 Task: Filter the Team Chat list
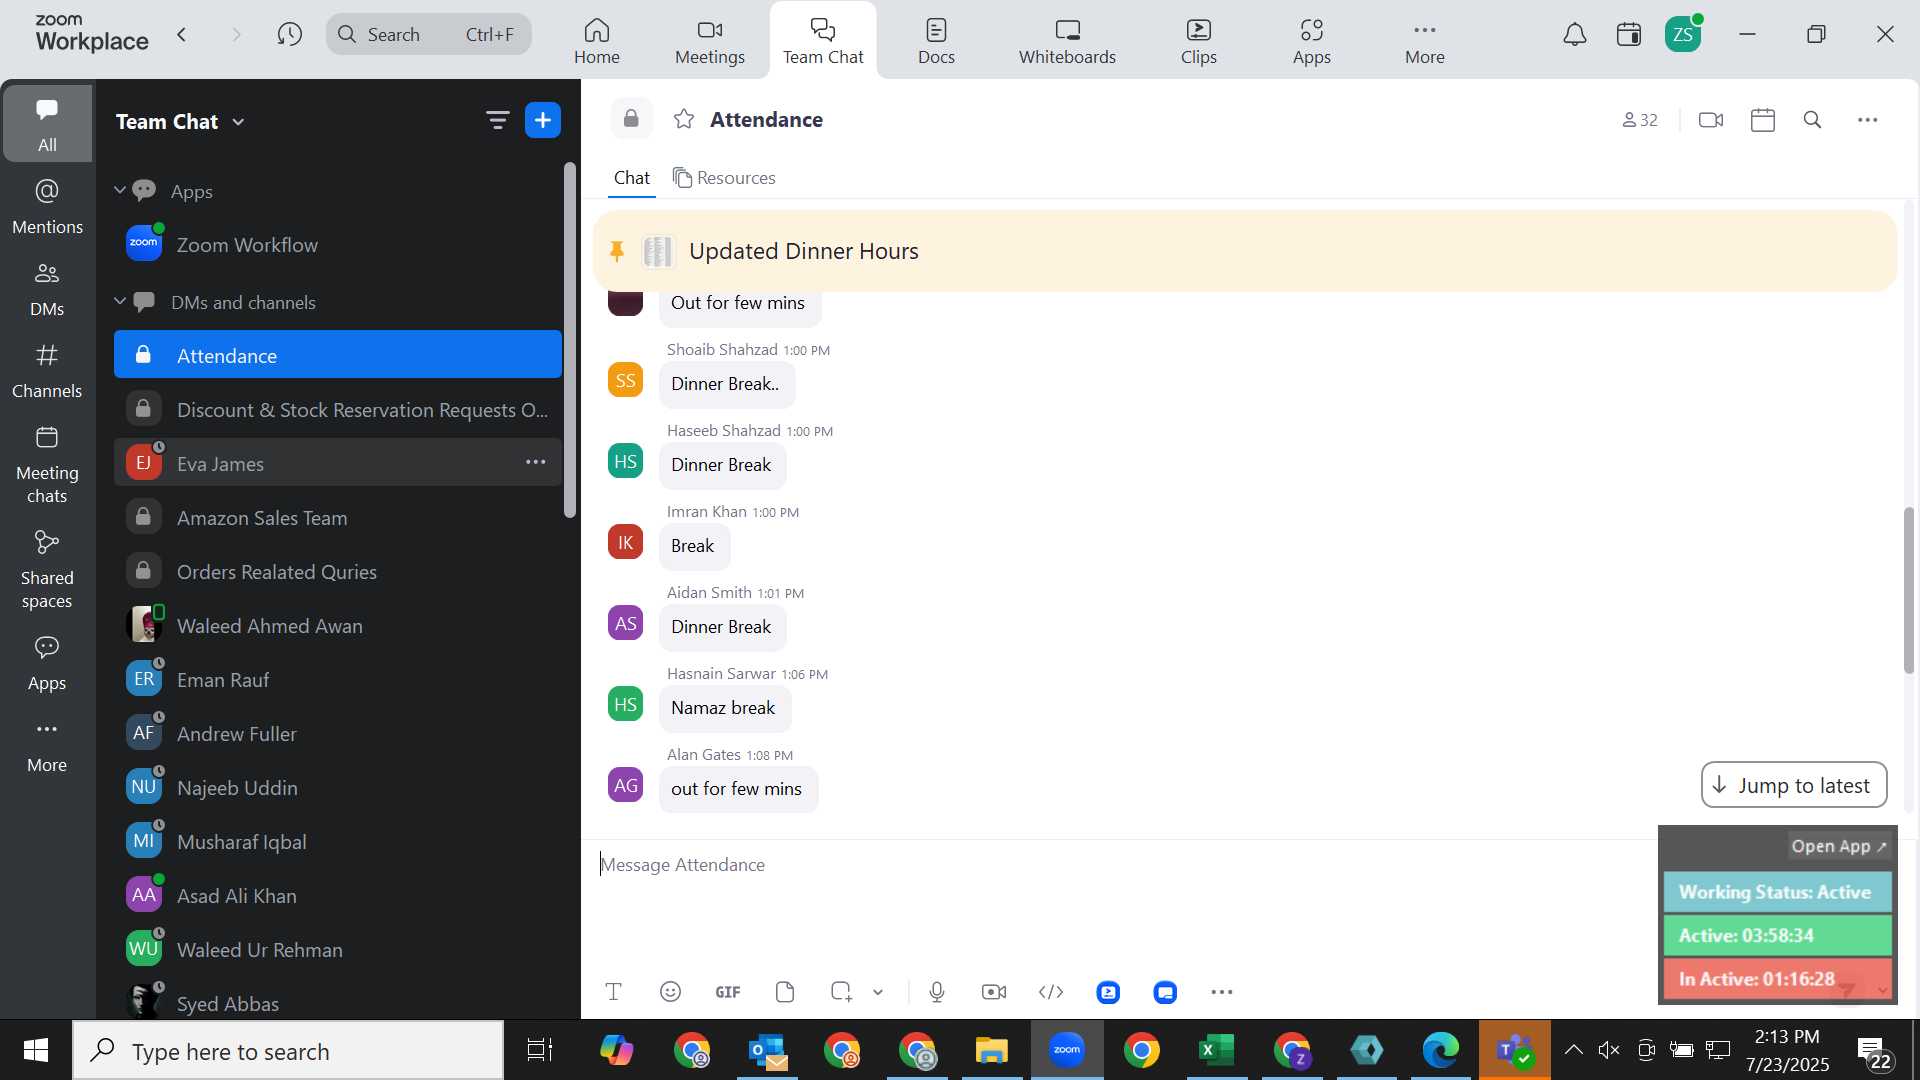pos(497,121)
